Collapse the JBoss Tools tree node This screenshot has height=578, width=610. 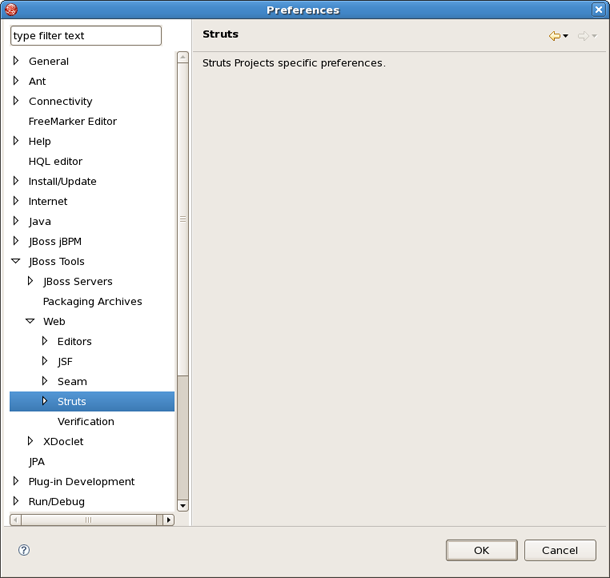coord(16,261)
